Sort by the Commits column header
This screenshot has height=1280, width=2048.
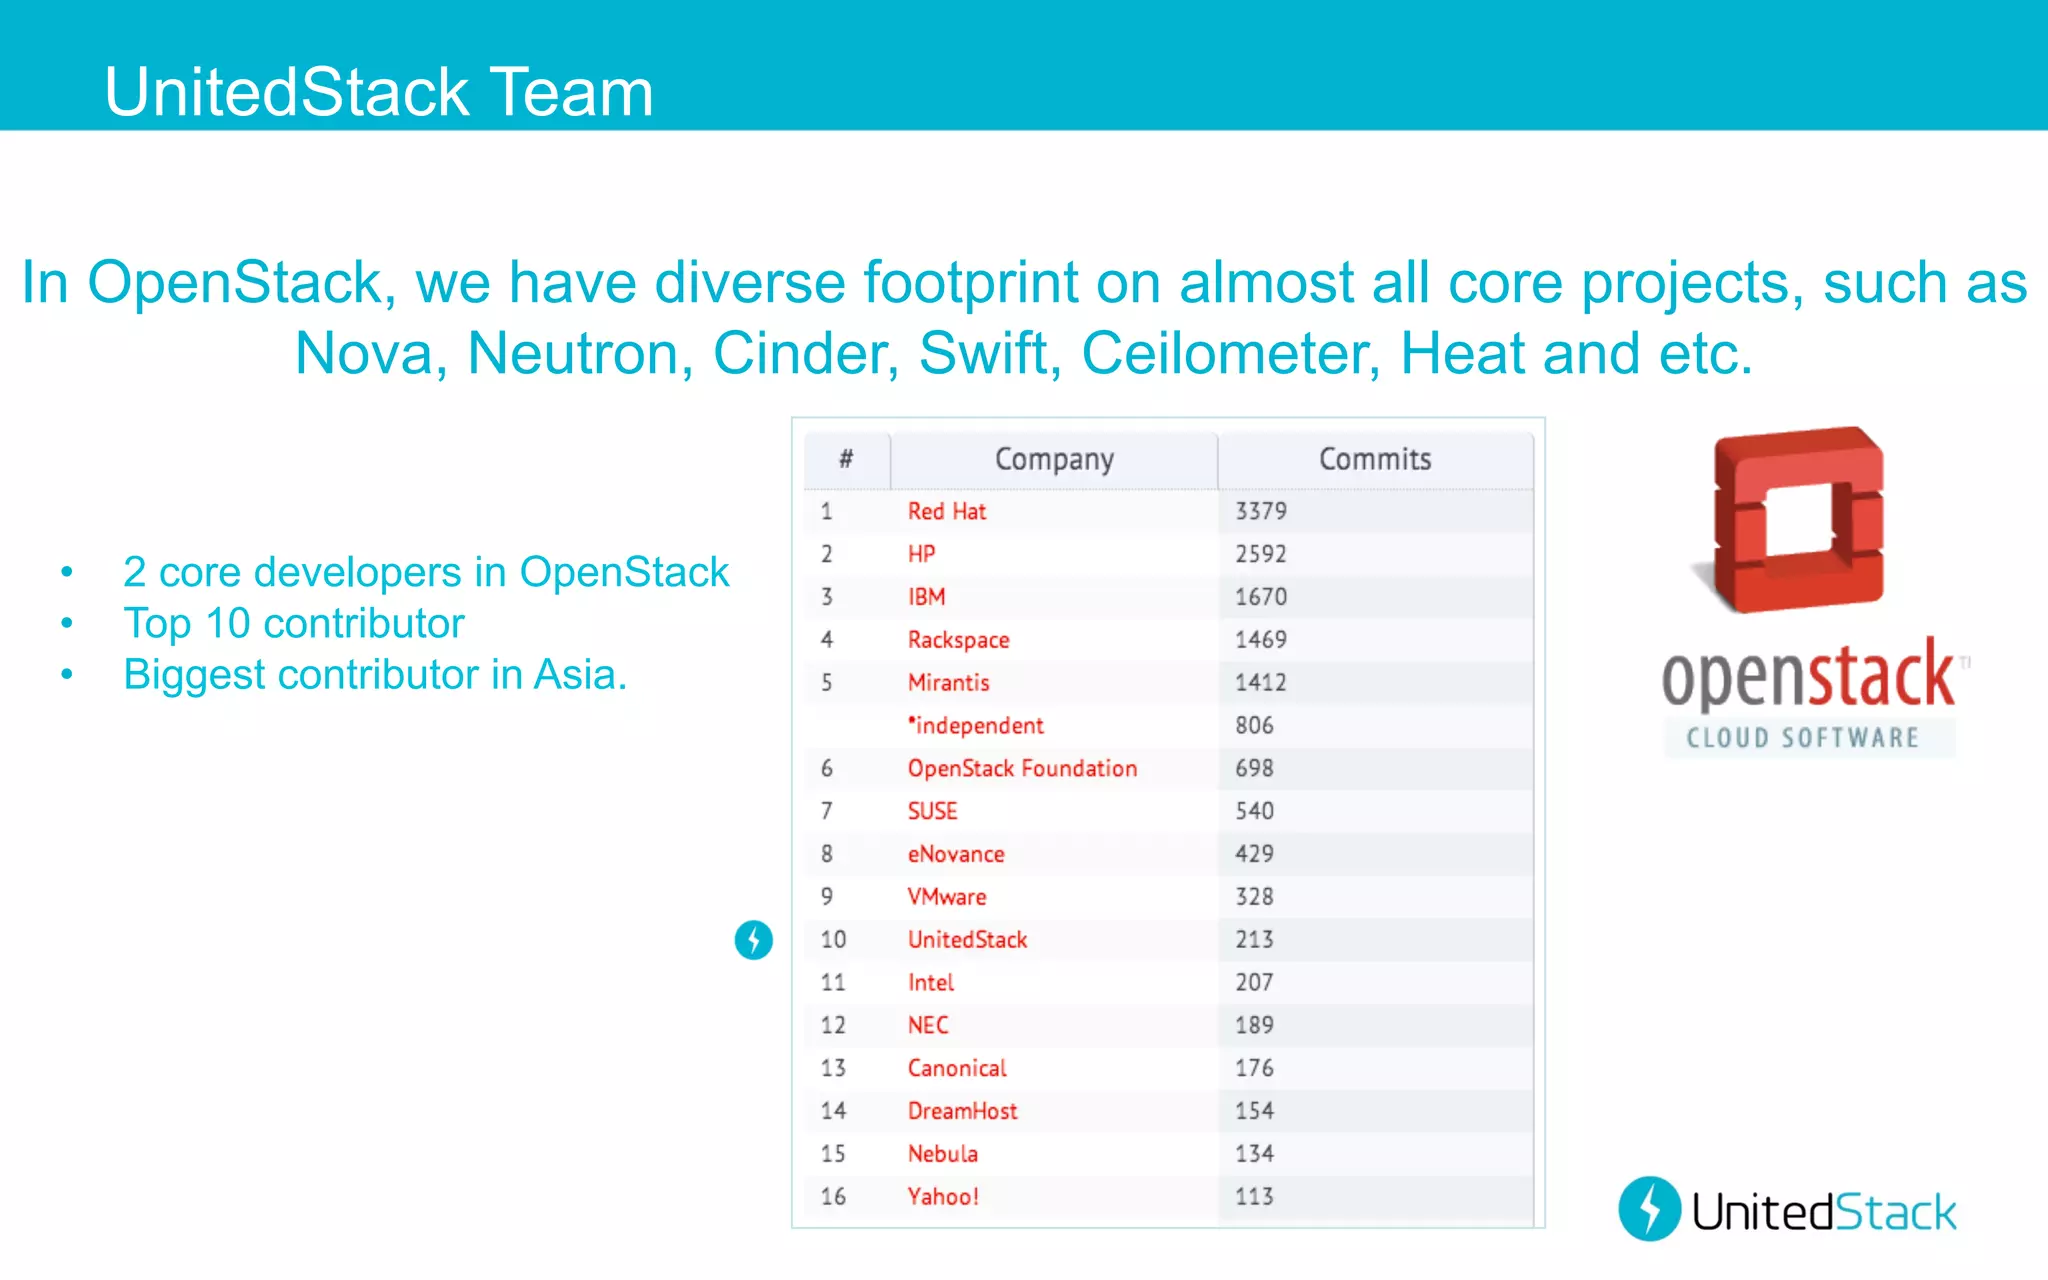pyautogui.click(x=1375, y=460)
